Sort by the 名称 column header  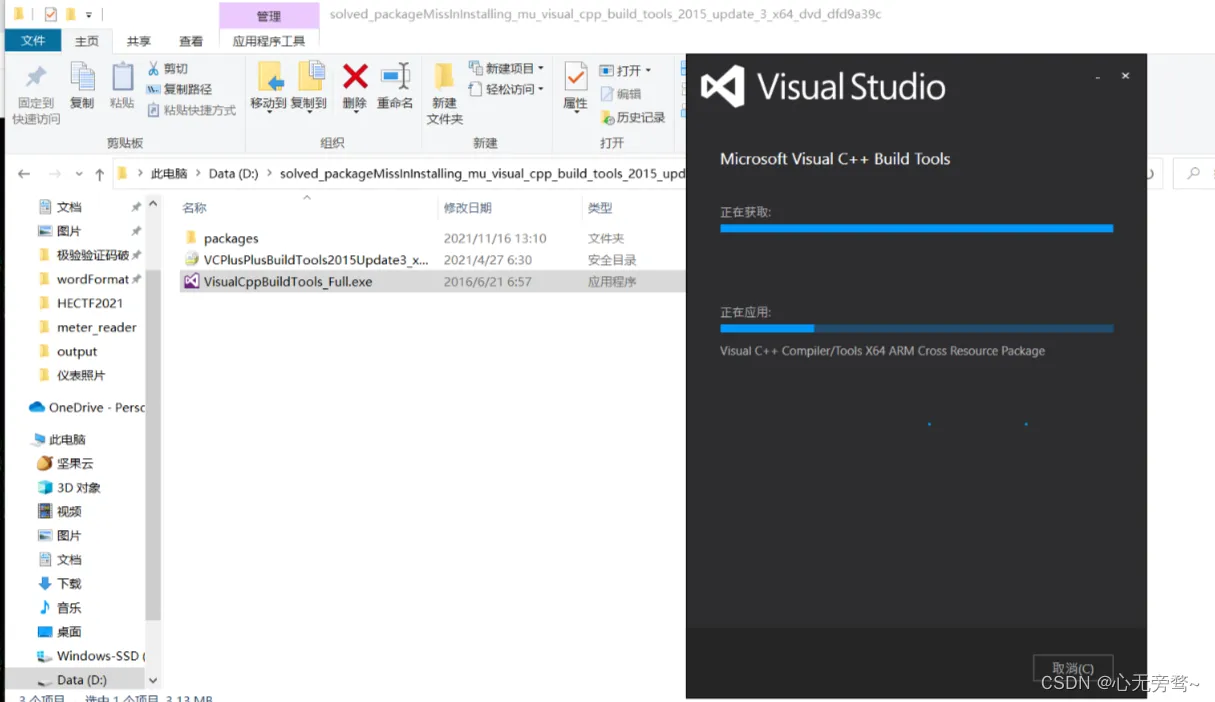tap(194, 208)
